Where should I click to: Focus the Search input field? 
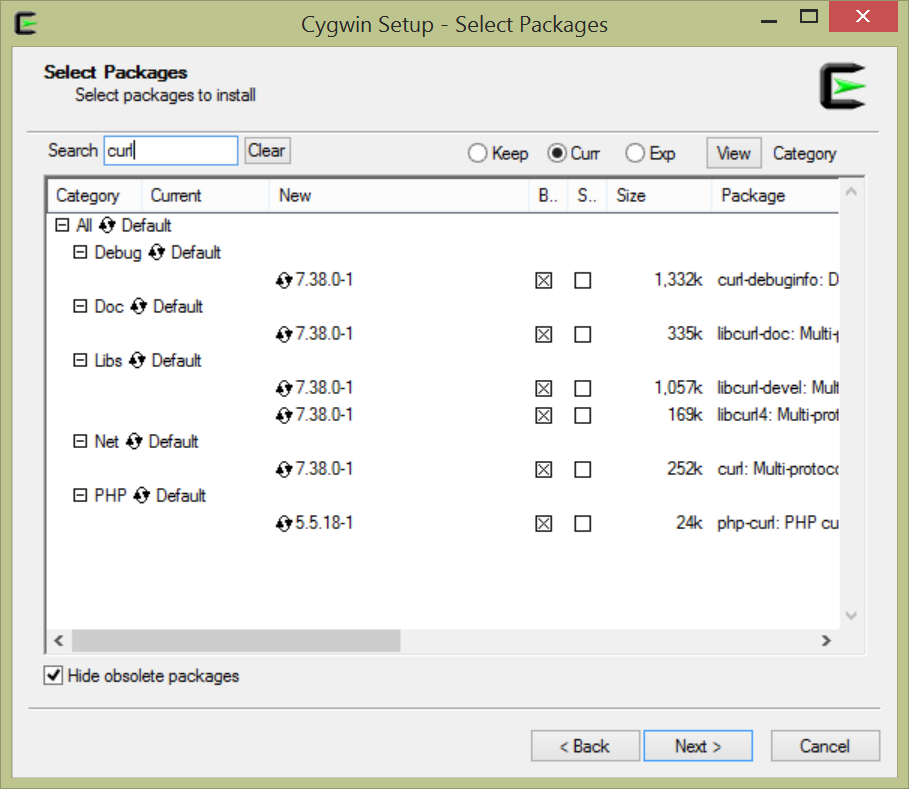170,151
